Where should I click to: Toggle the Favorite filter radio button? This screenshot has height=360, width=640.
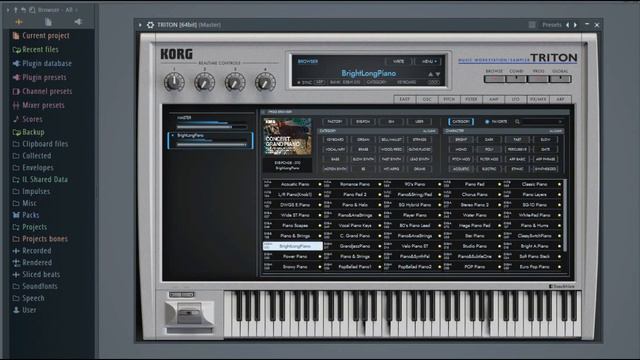(487, 122)
